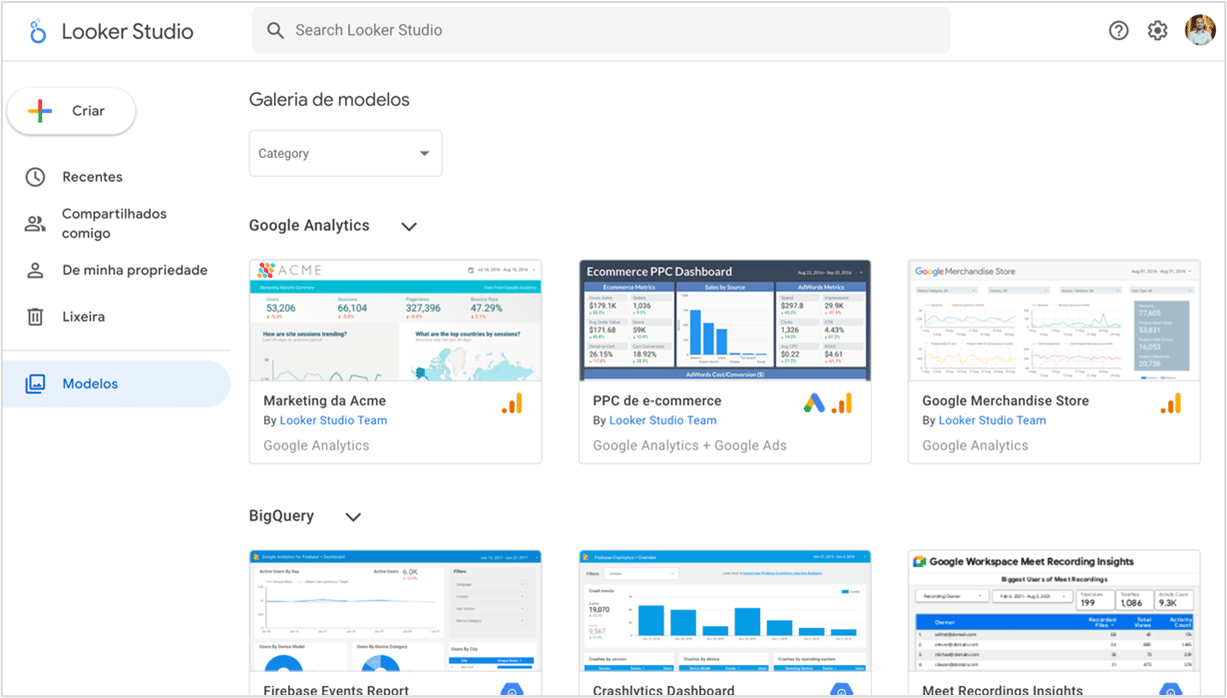Image resolution: width=1227 pixels, height=698 pixels.
Task: Click Google Ads icon on PPC de e-commerce
Action: [815, 403]
